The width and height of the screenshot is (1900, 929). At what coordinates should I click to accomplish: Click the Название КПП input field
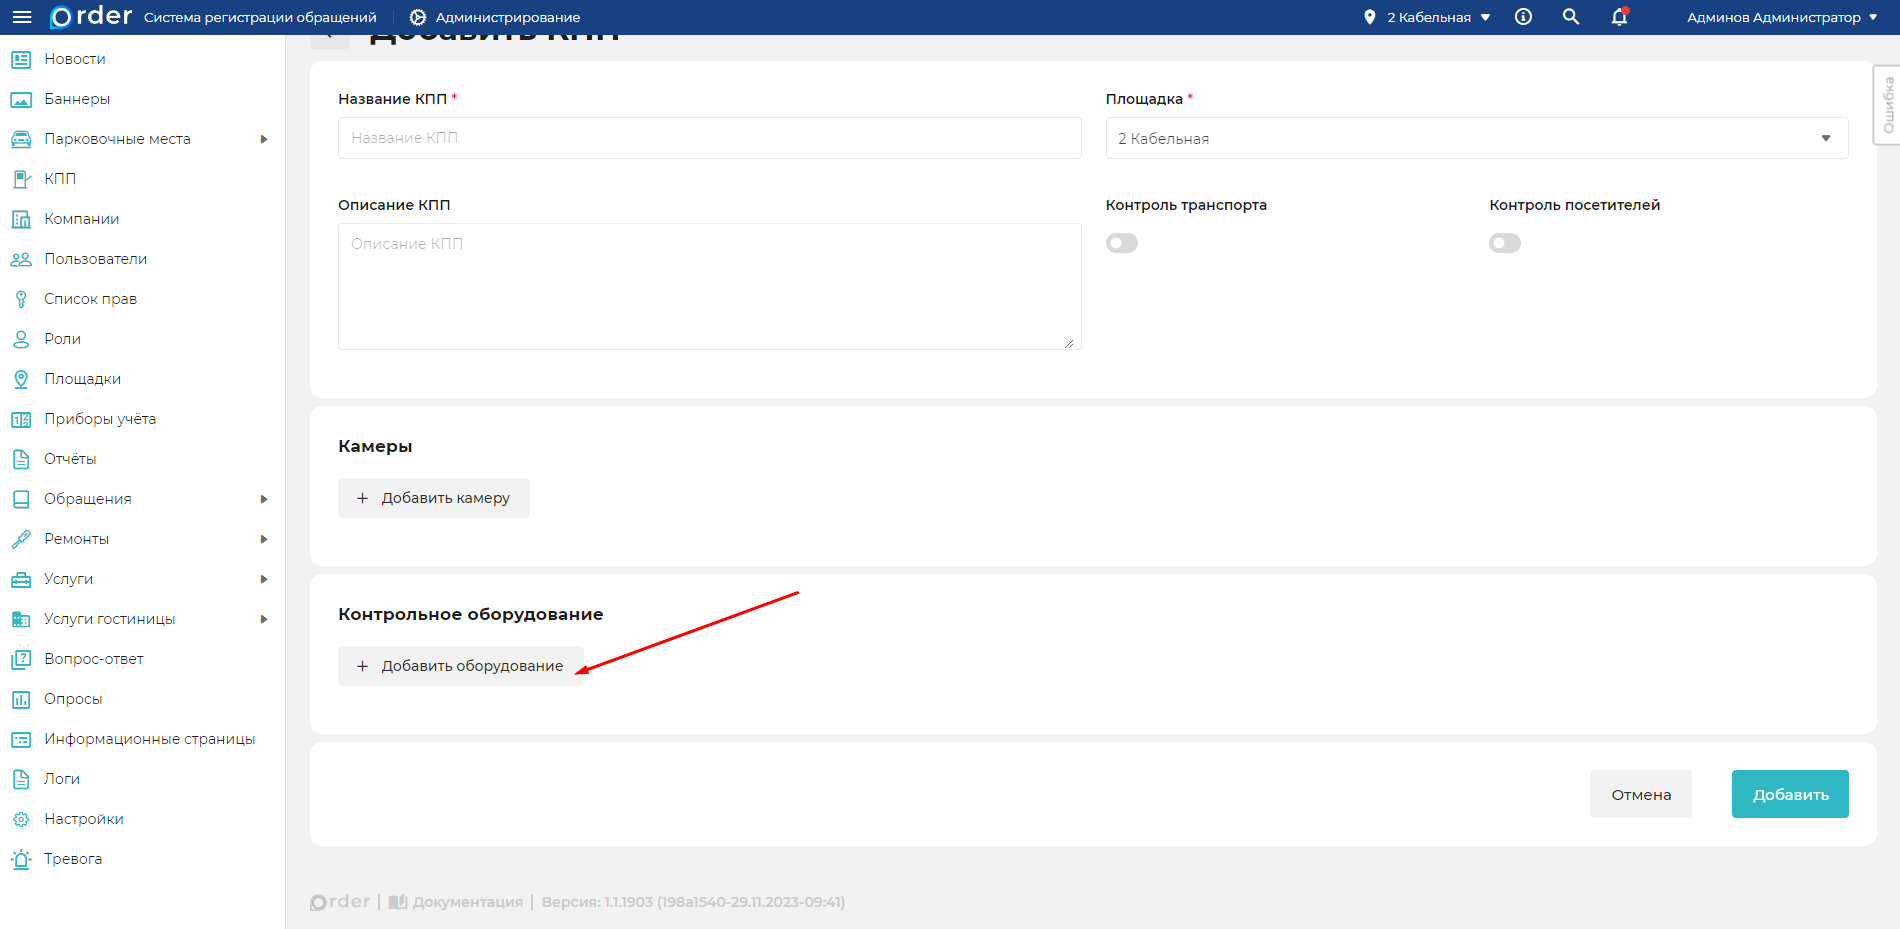[x=709, y=138]
